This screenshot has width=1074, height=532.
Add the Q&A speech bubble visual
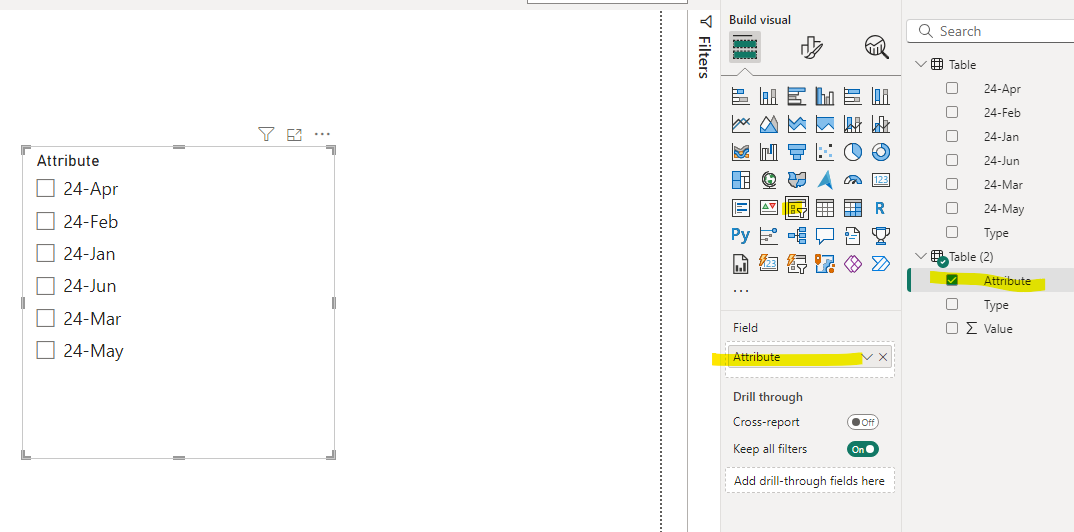(x=825, y=235)
